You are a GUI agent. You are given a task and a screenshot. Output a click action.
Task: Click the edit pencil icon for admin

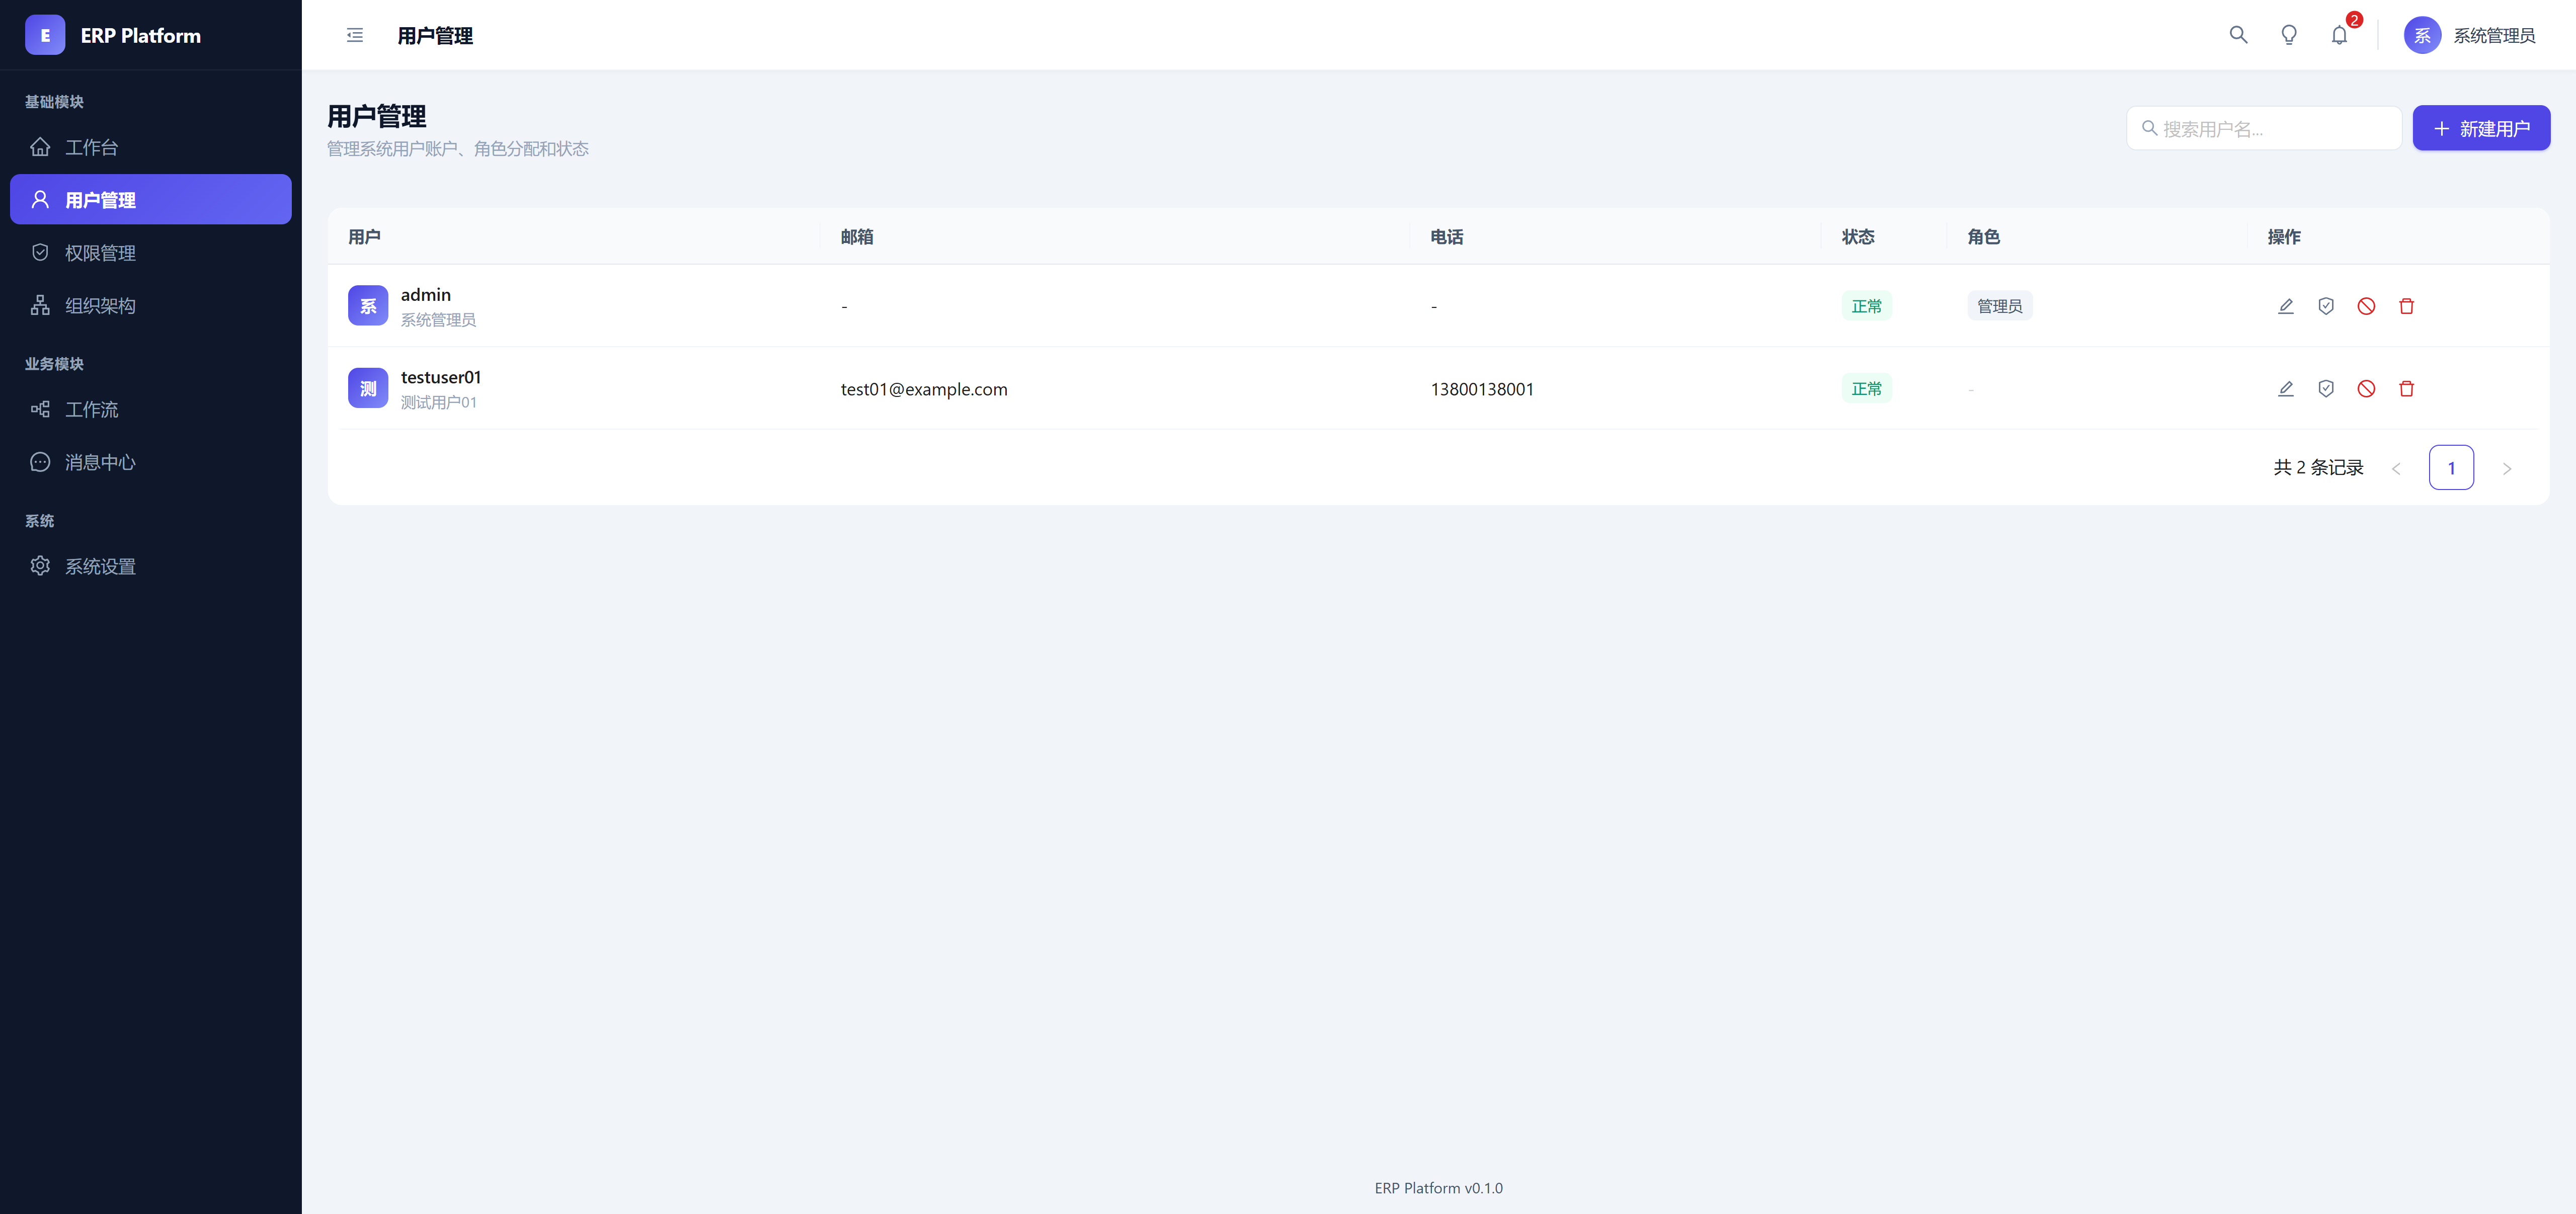click(2285, 306)
